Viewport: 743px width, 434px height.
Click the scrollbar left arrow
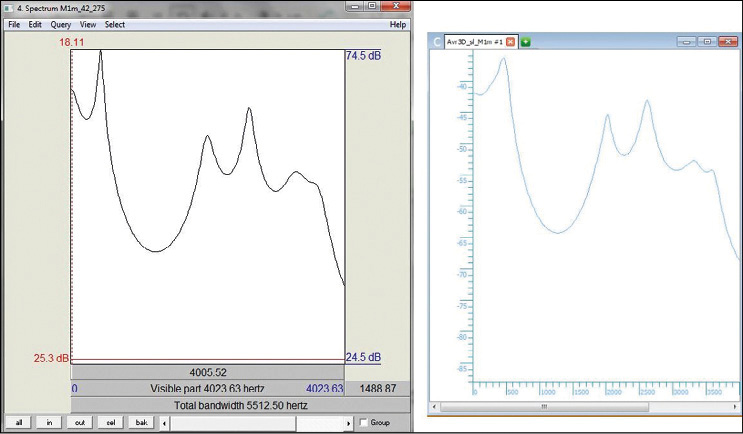pos(165,423)
